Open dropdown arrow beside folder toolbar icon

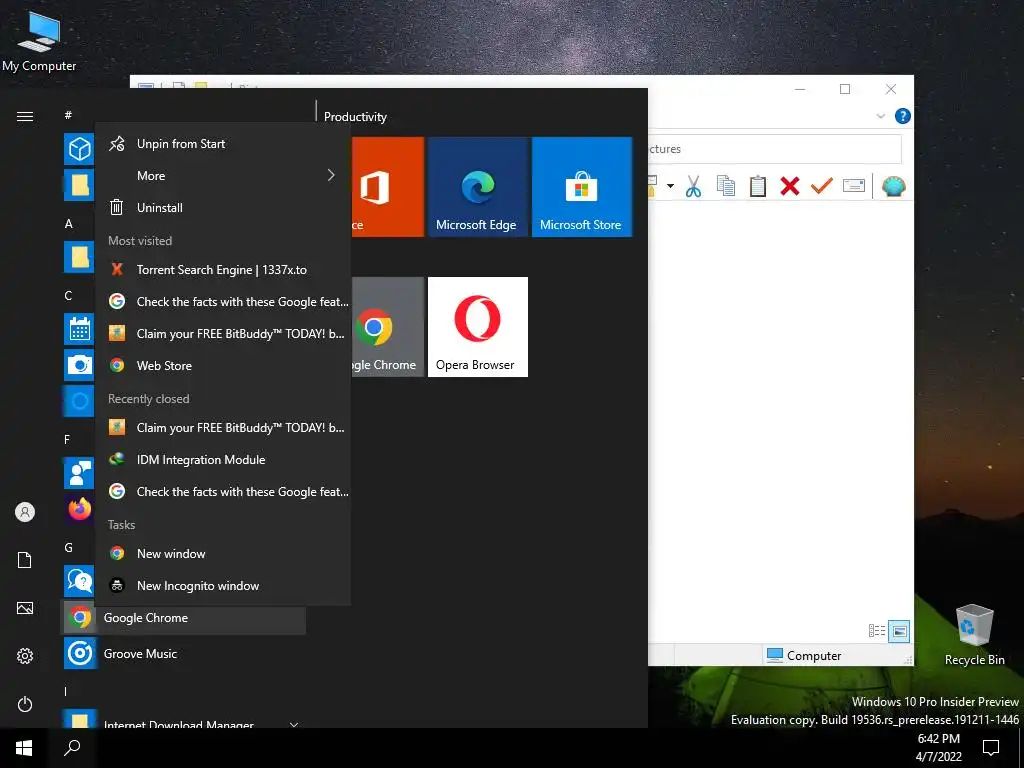coord(670,187)
